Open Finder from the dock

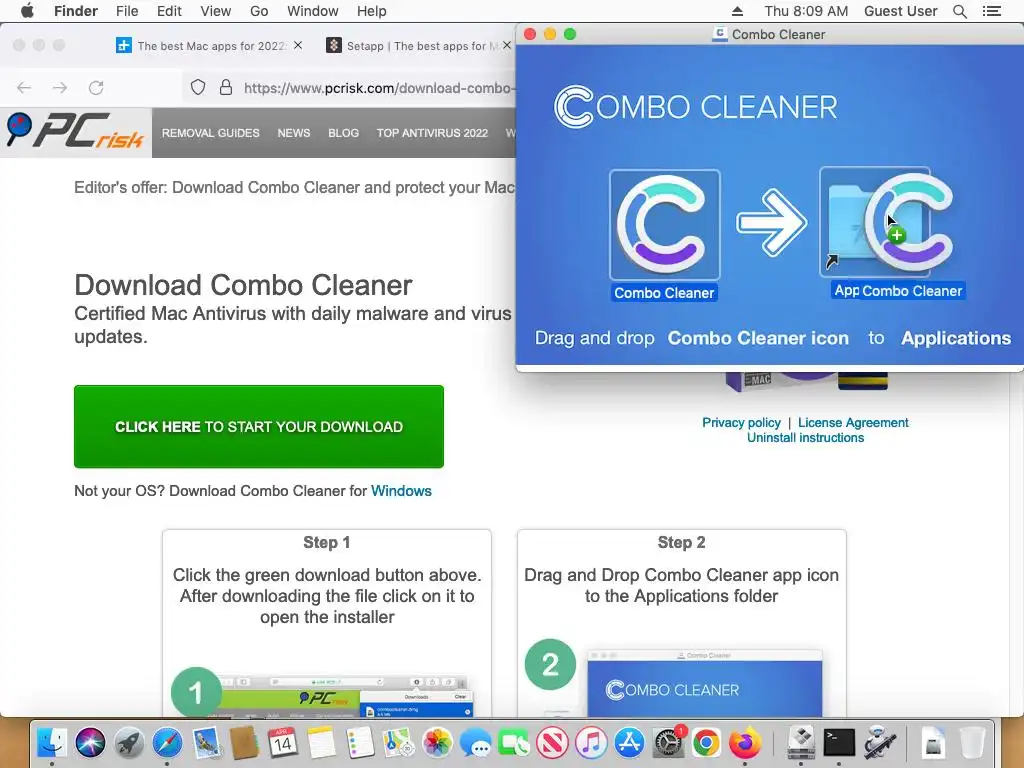[x=51, y=743]
